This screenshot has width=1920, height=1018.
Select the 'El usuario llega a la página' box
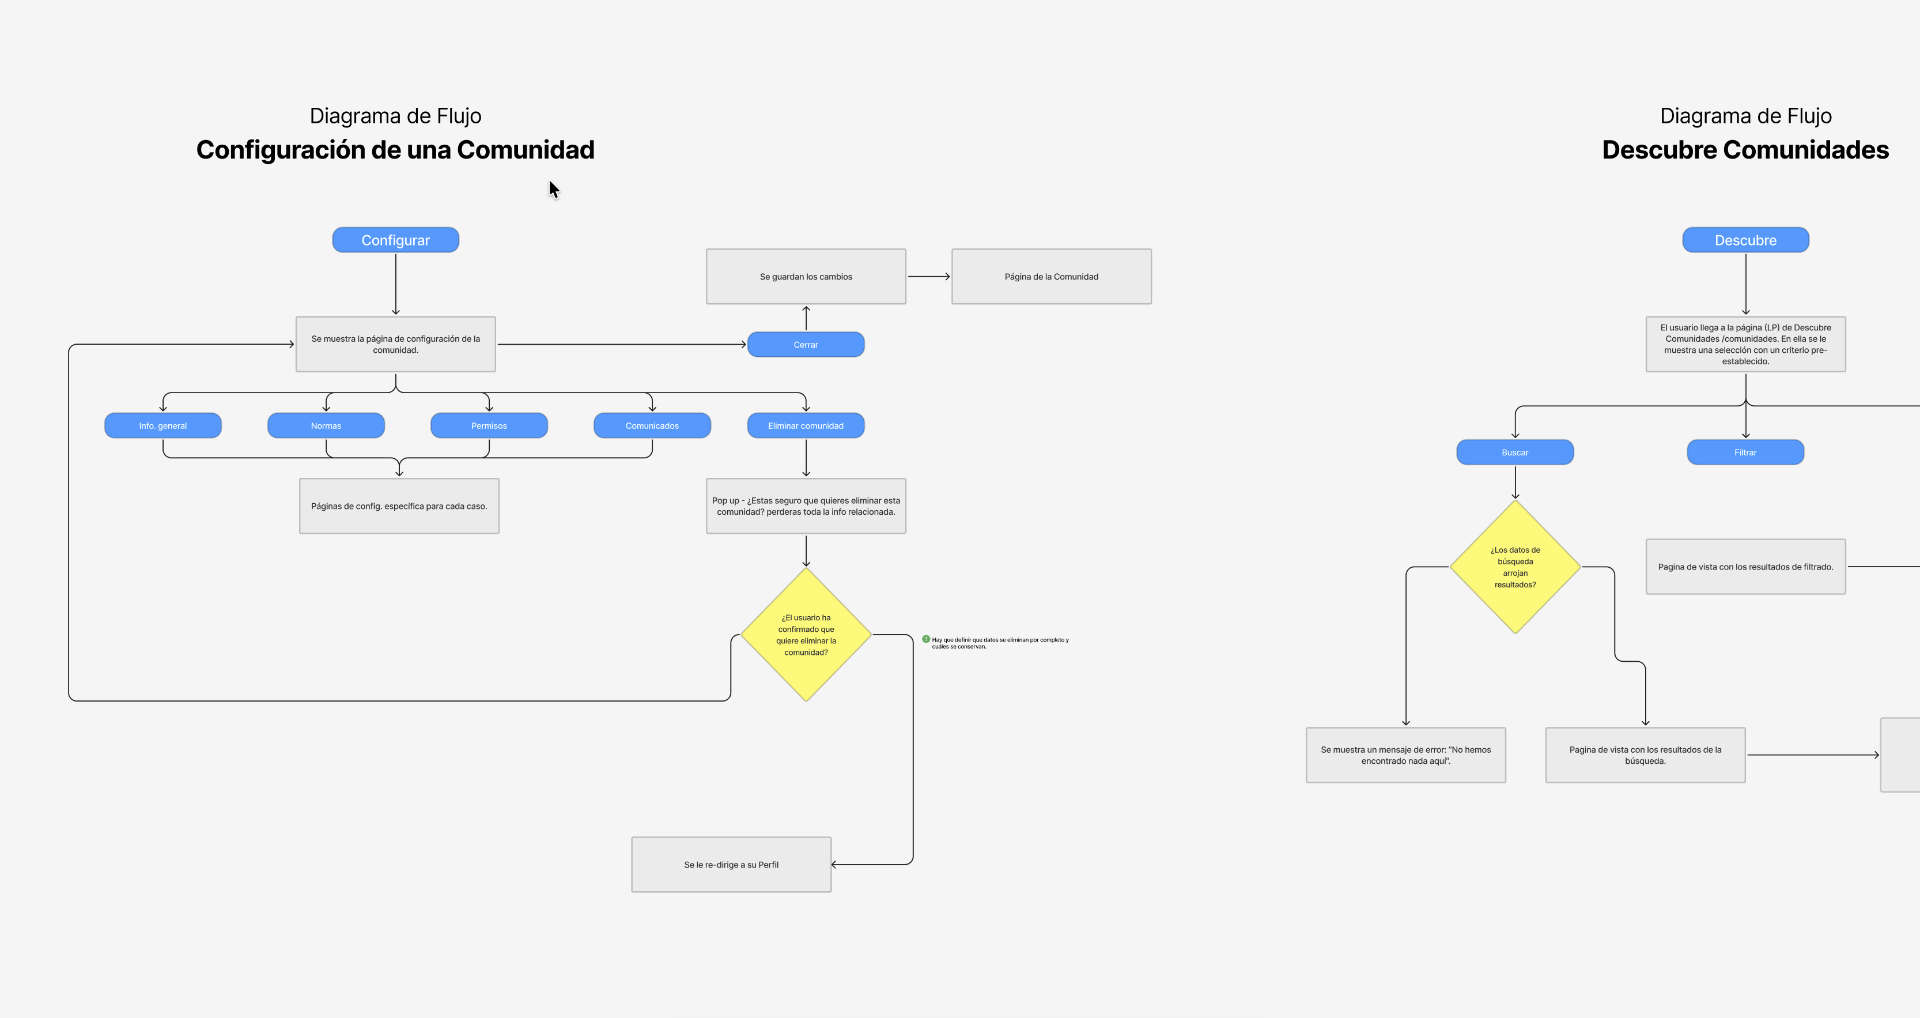[x=1745, y=345]
